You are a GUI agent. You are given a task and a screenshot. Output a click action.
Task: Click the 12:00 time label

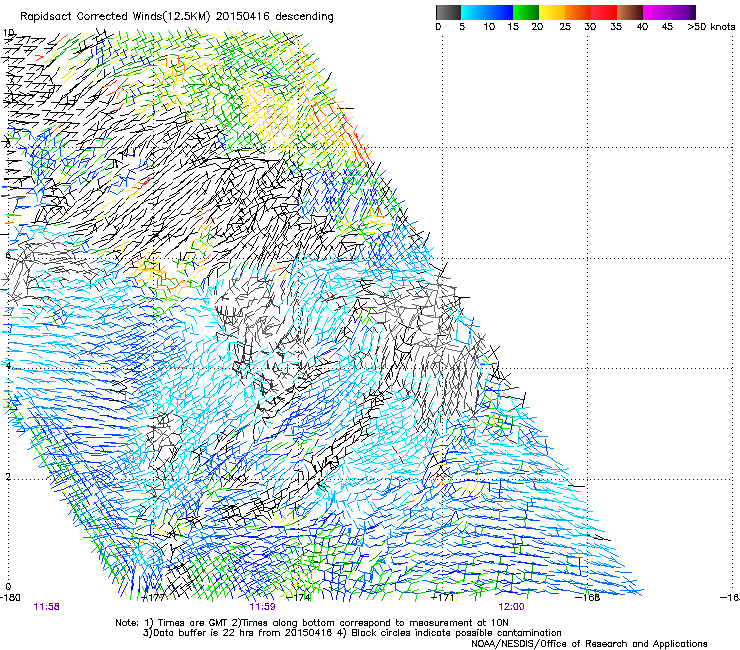pyautogui.click(x=511, y=607)
